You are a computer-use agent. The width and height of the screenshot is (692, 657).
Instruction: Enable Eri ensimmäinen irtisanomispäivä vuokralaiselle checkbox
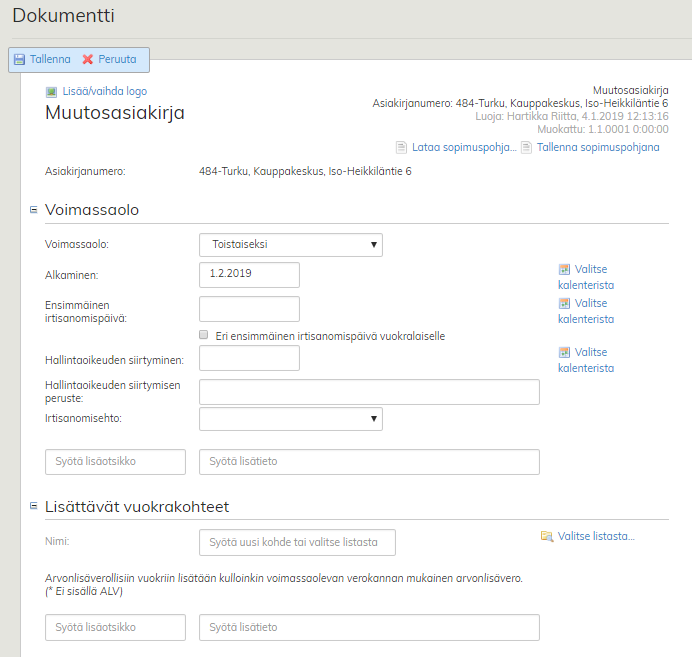tap(204, 336)
